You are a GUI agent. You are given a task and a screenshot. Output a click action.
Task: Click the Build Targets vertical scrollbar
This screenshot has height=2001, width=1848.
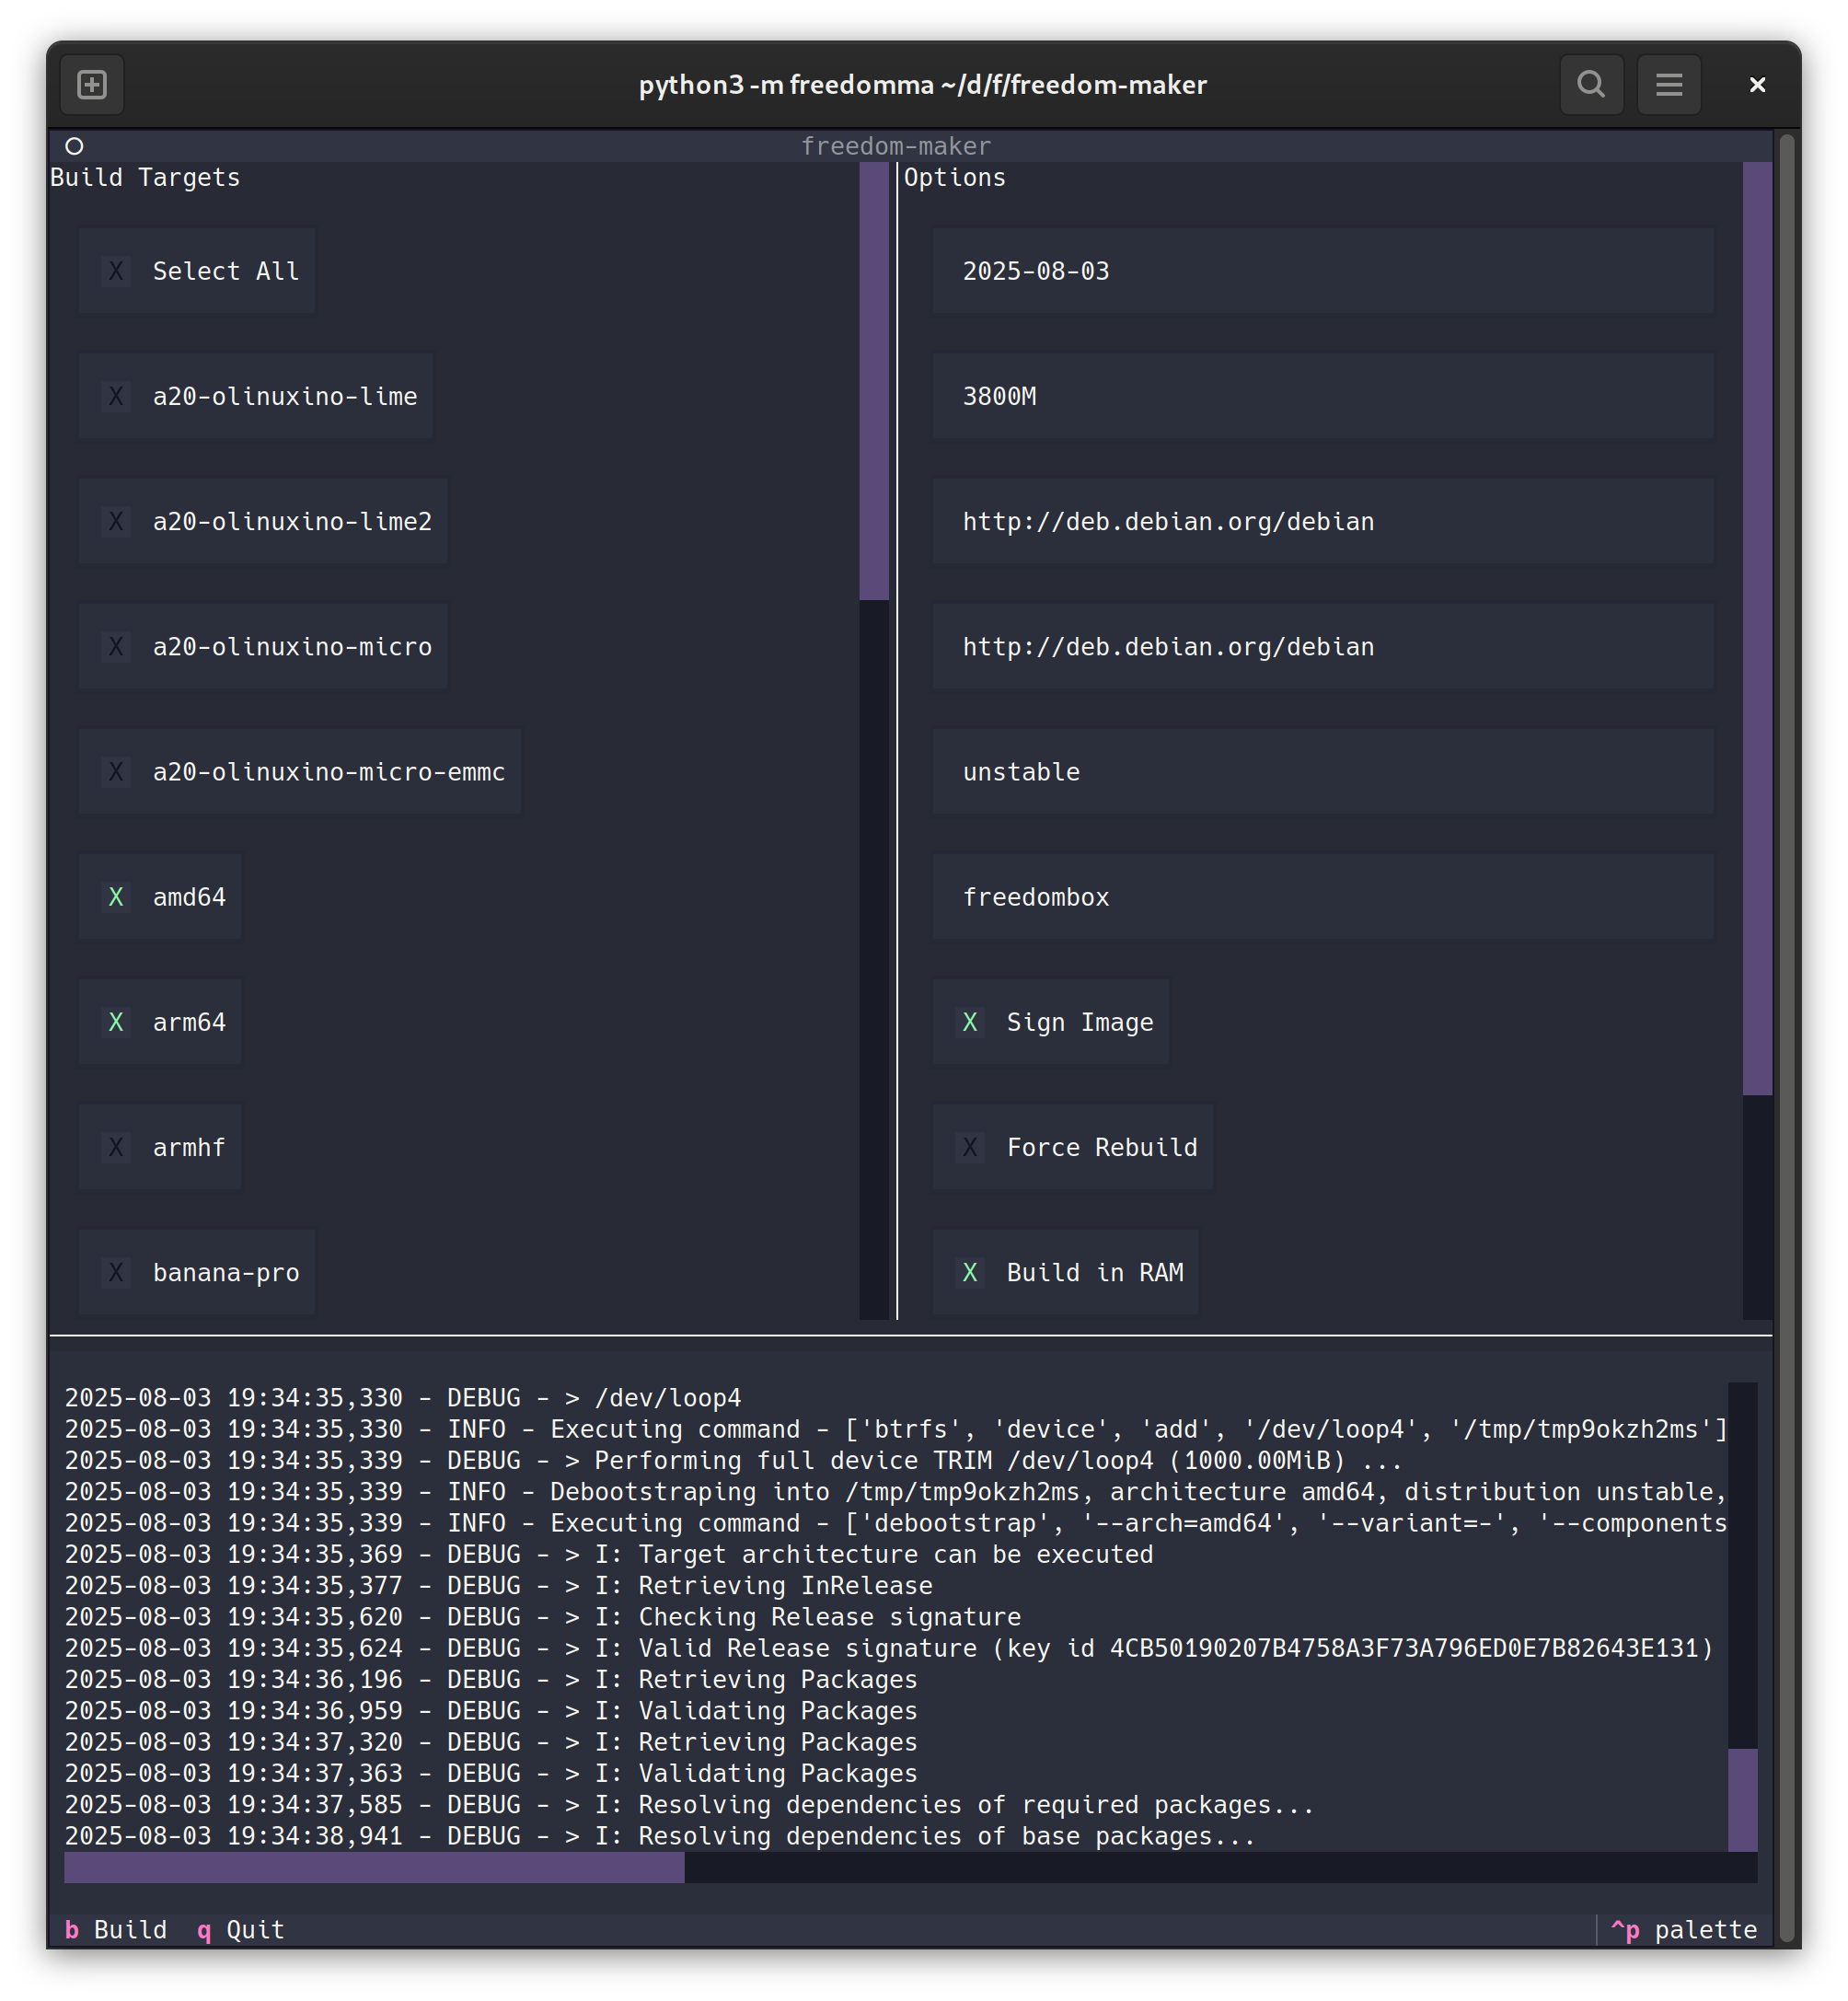click(874, 740)
